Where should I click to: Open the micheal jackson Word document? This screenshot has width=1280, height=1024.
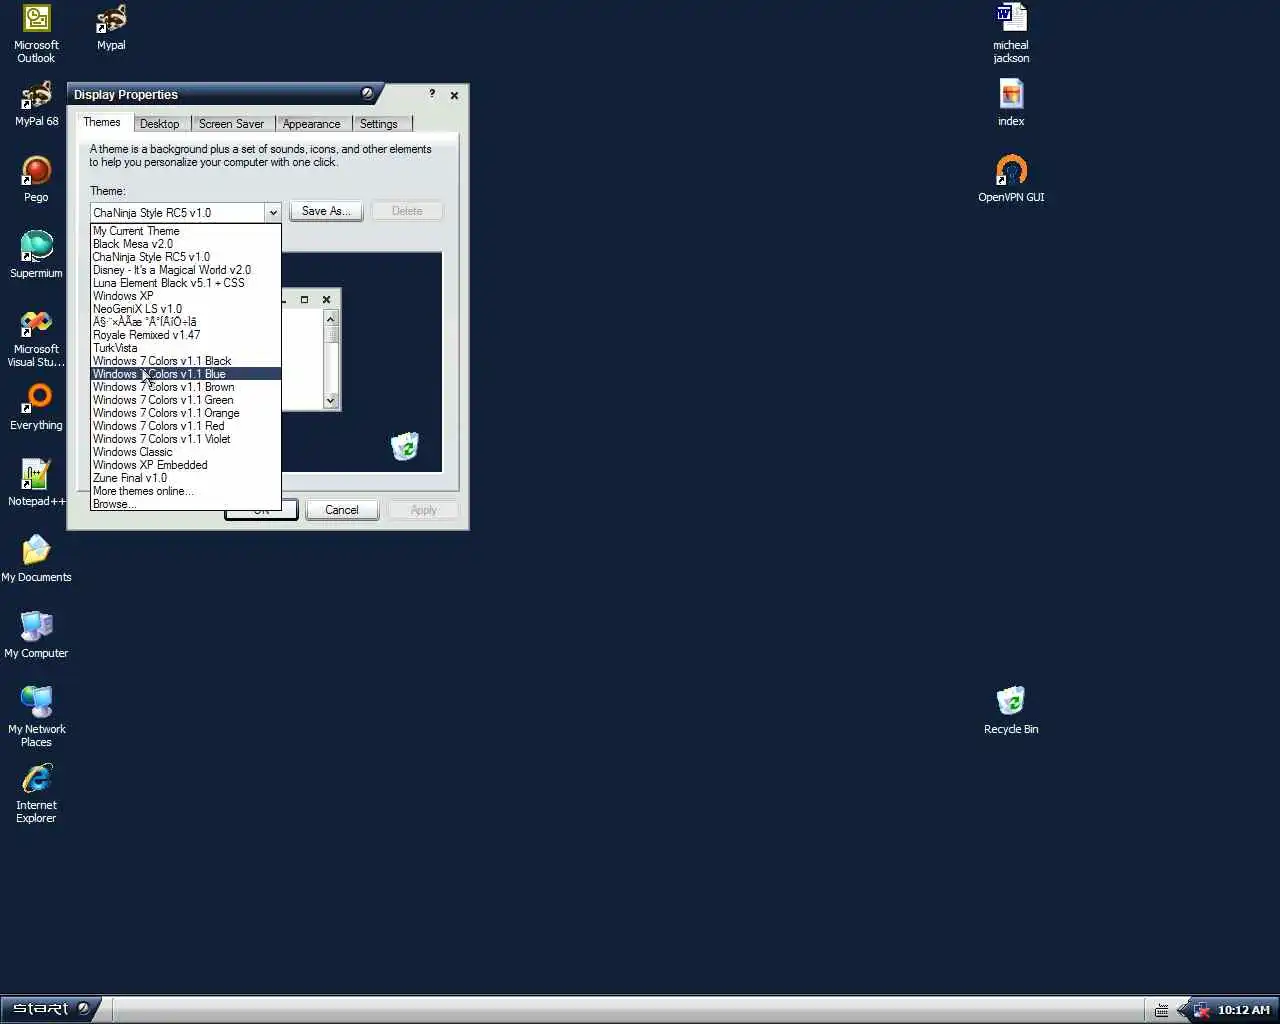click(x=1011, y=34)
